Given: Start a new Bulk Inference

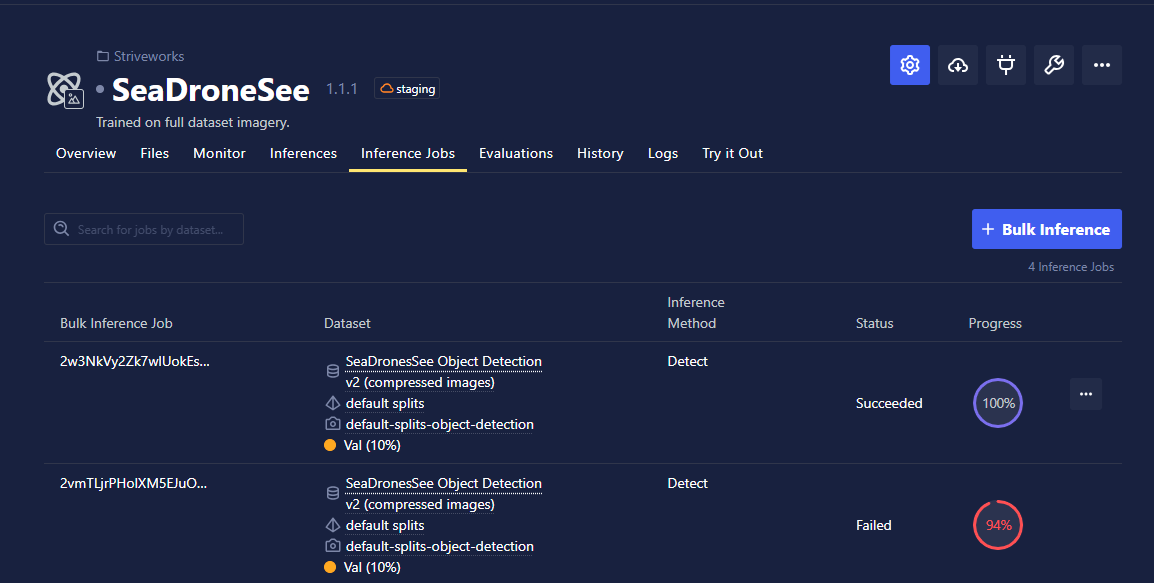Looking at the screenshot, I should [1047, 229].
